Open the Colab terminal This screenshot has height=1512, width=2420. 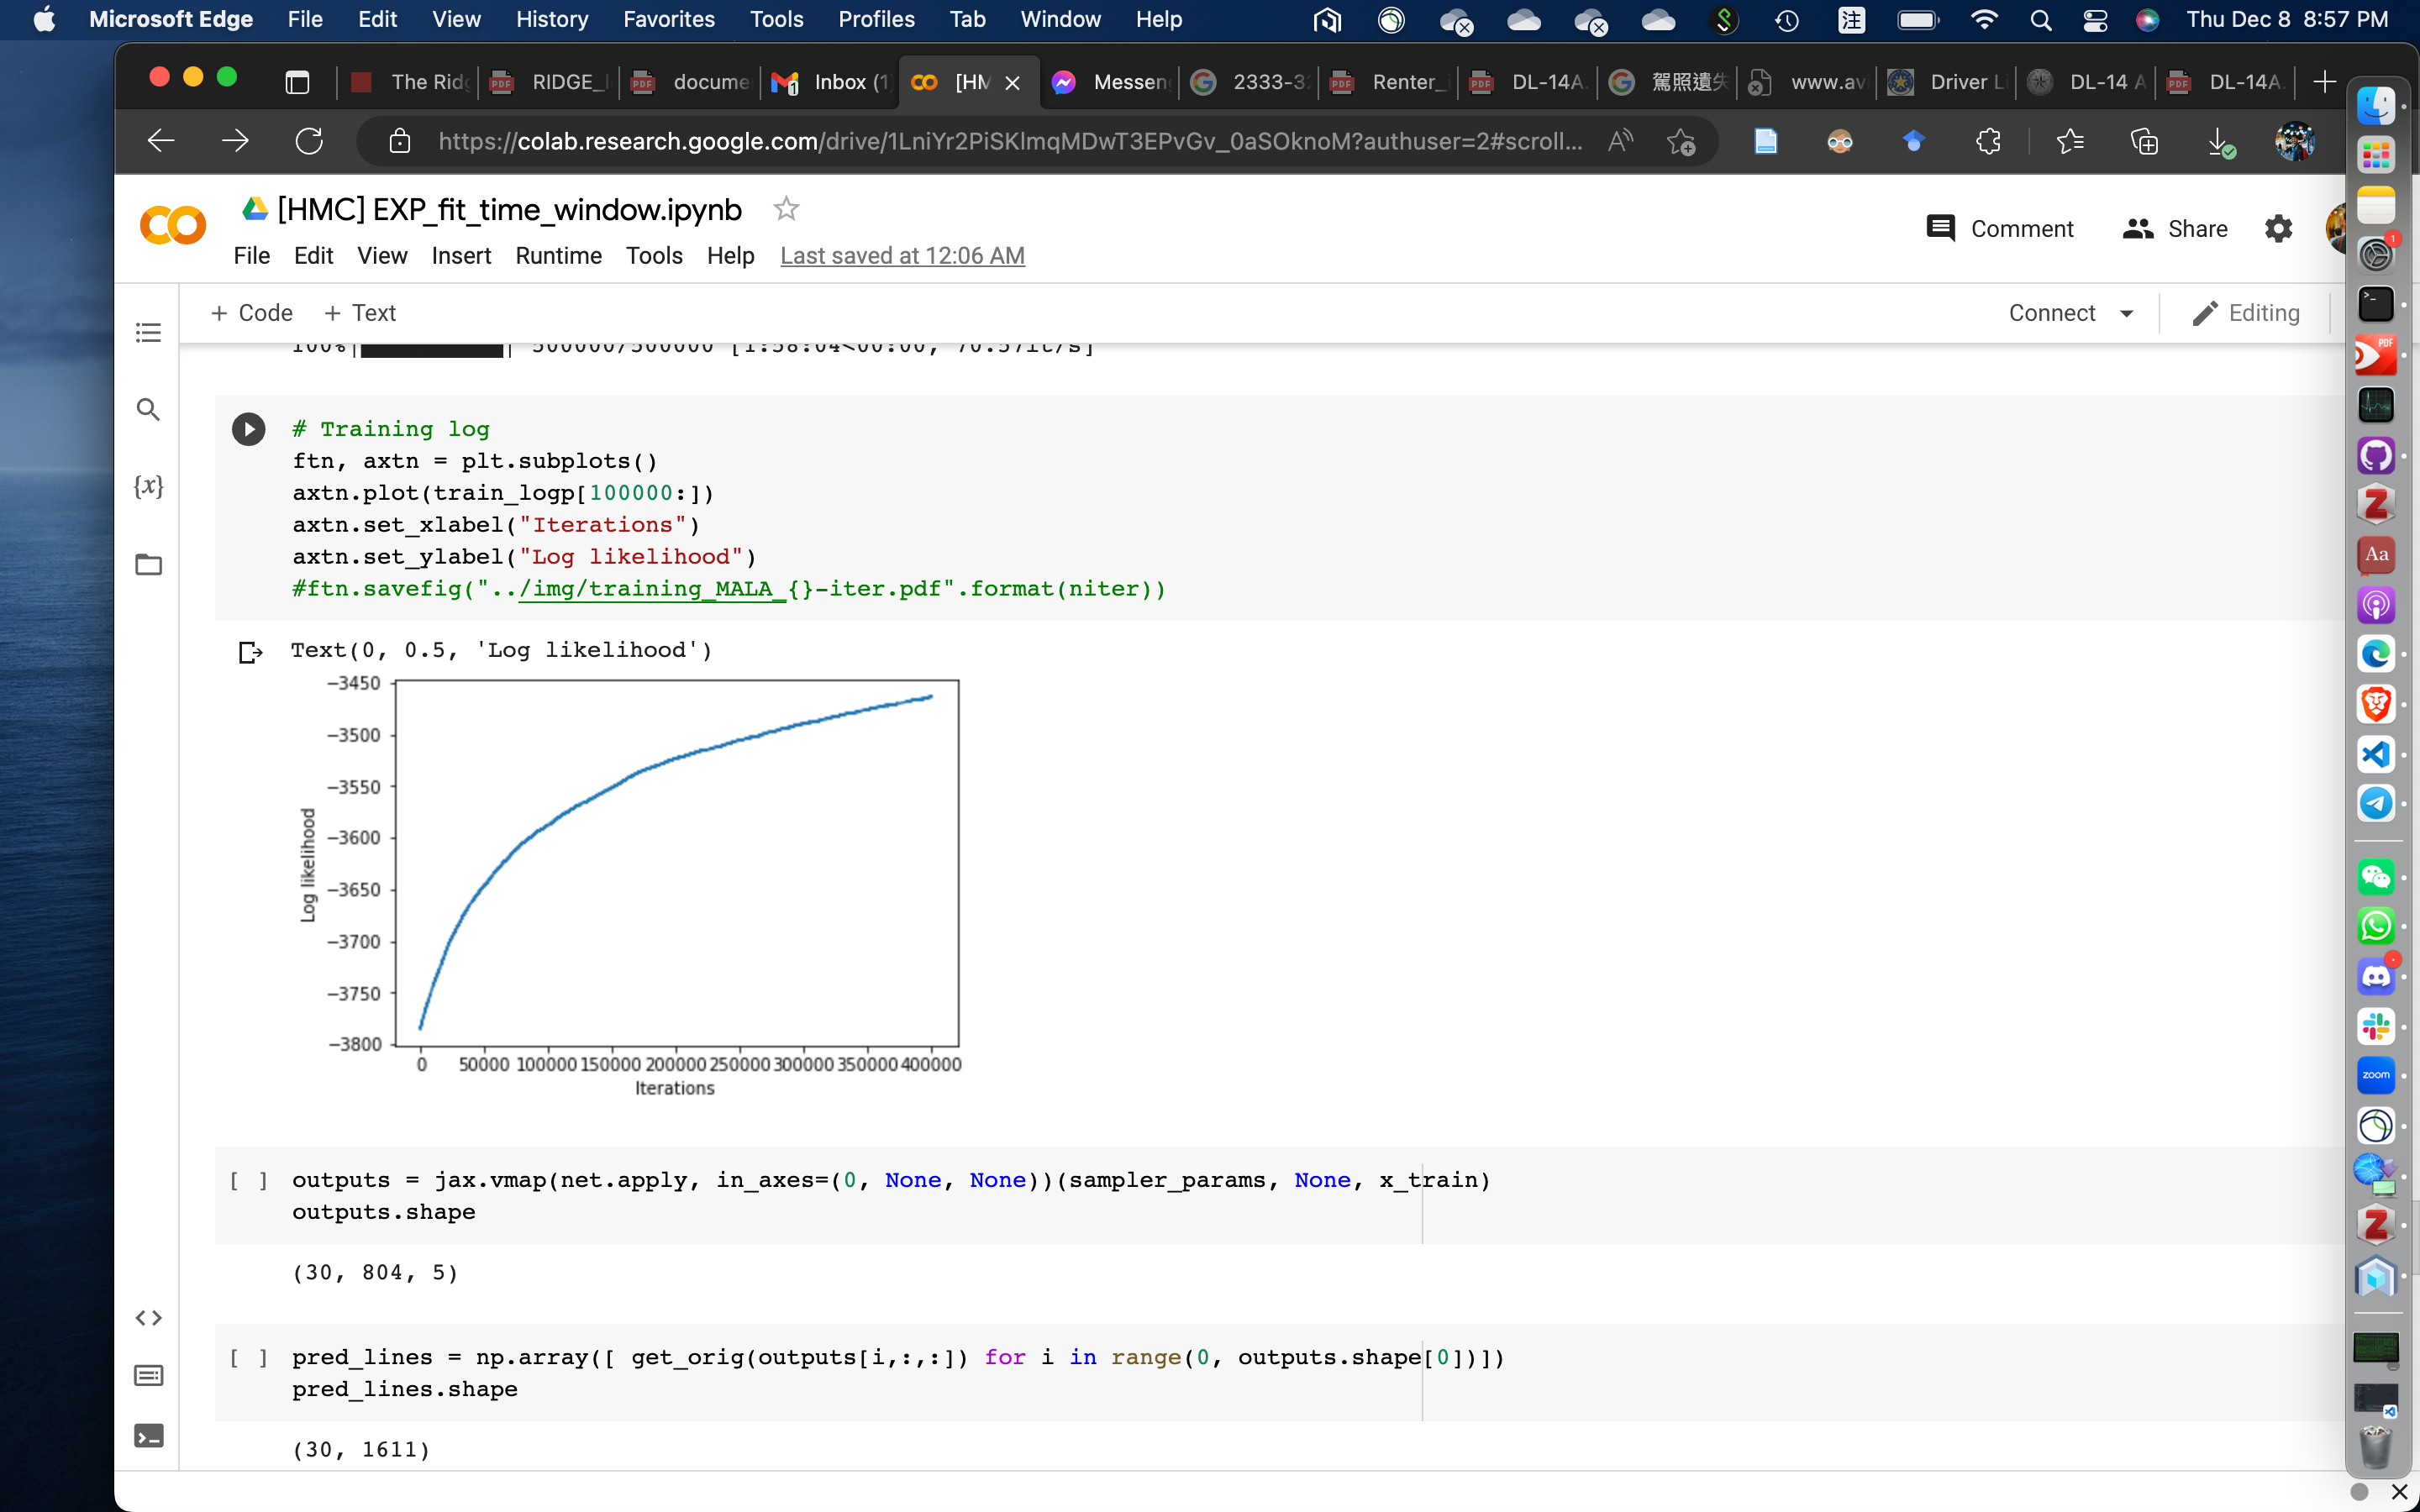click(x=148, y=1434)
